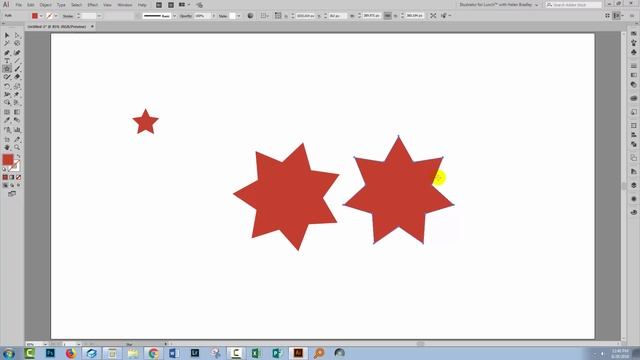
Task: Select the Shape Builder tool
Action: coord(7,102)
